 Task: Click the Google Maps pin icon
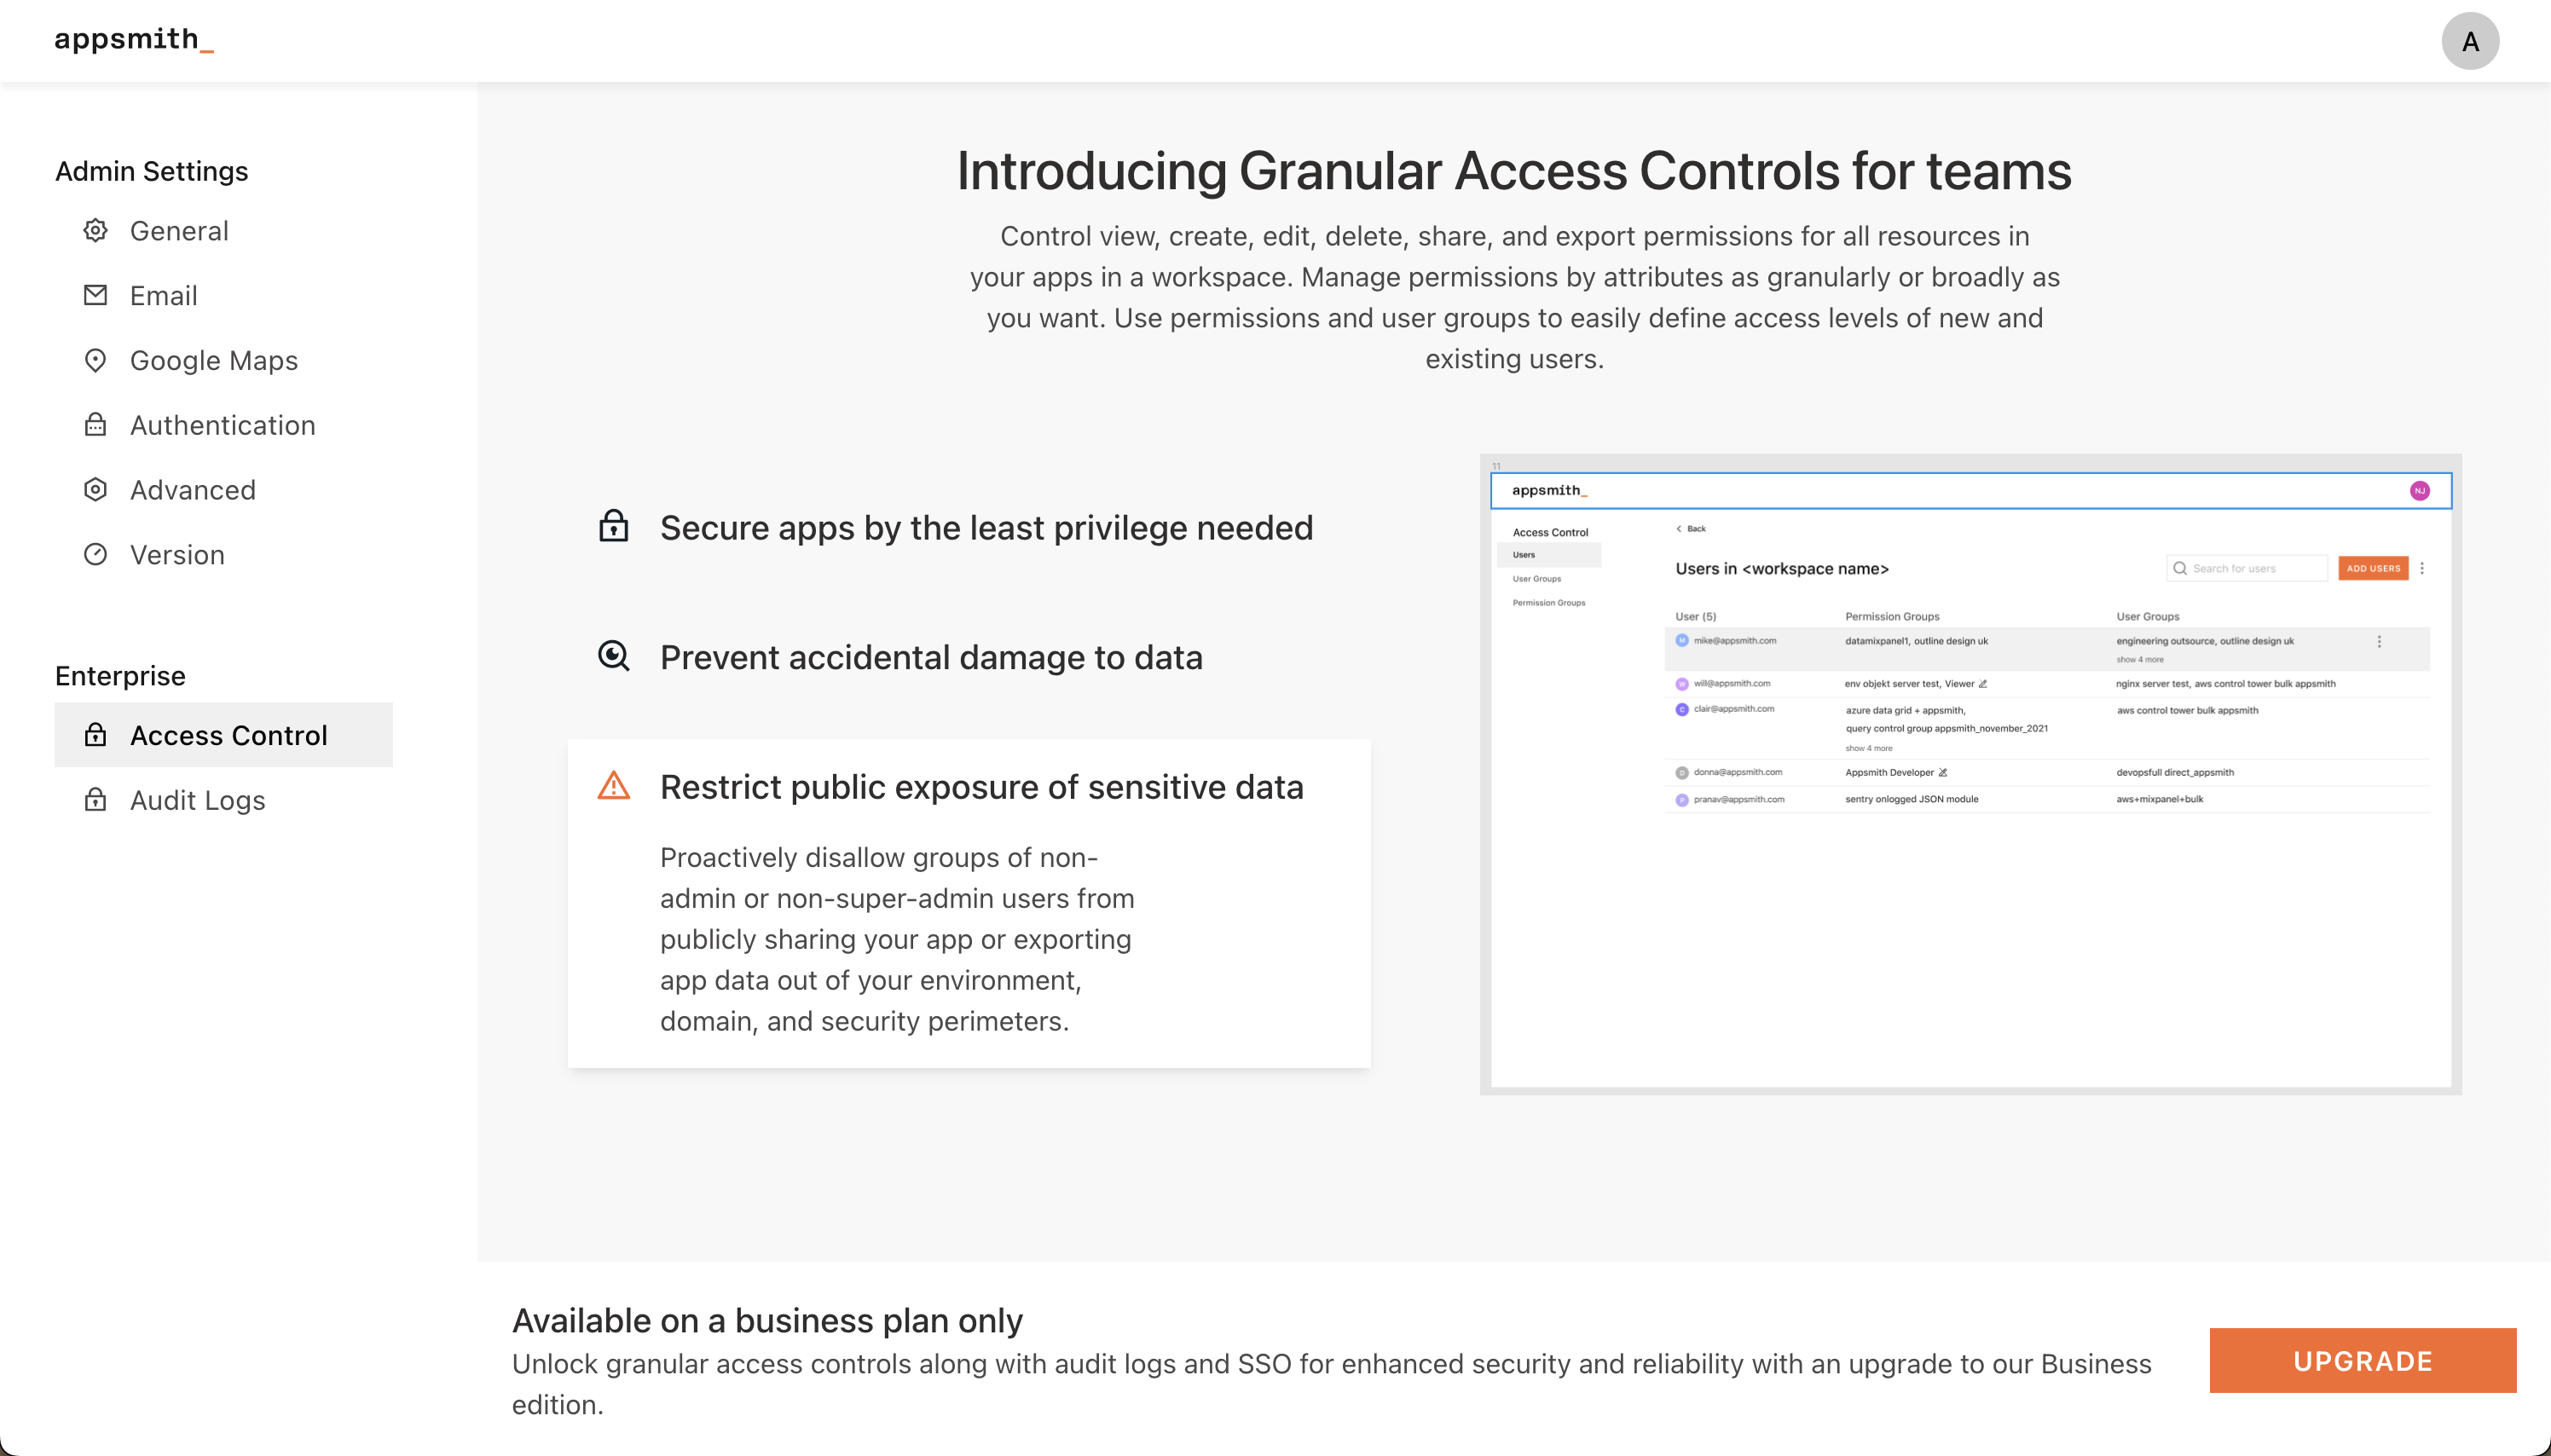coord(95,360)
